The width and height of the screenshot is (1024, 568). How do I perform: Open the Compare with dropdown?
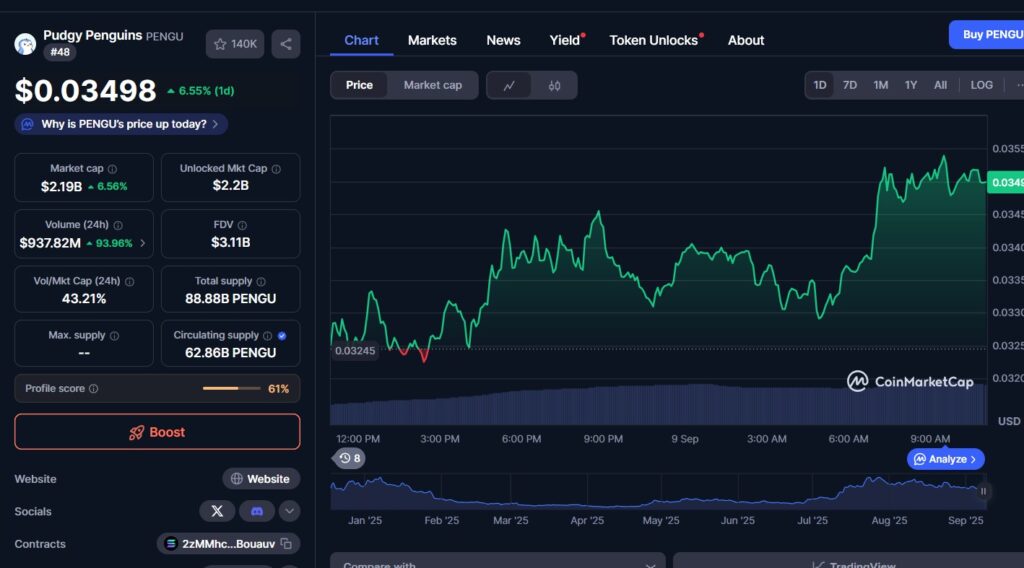click(x=498, y=561)
